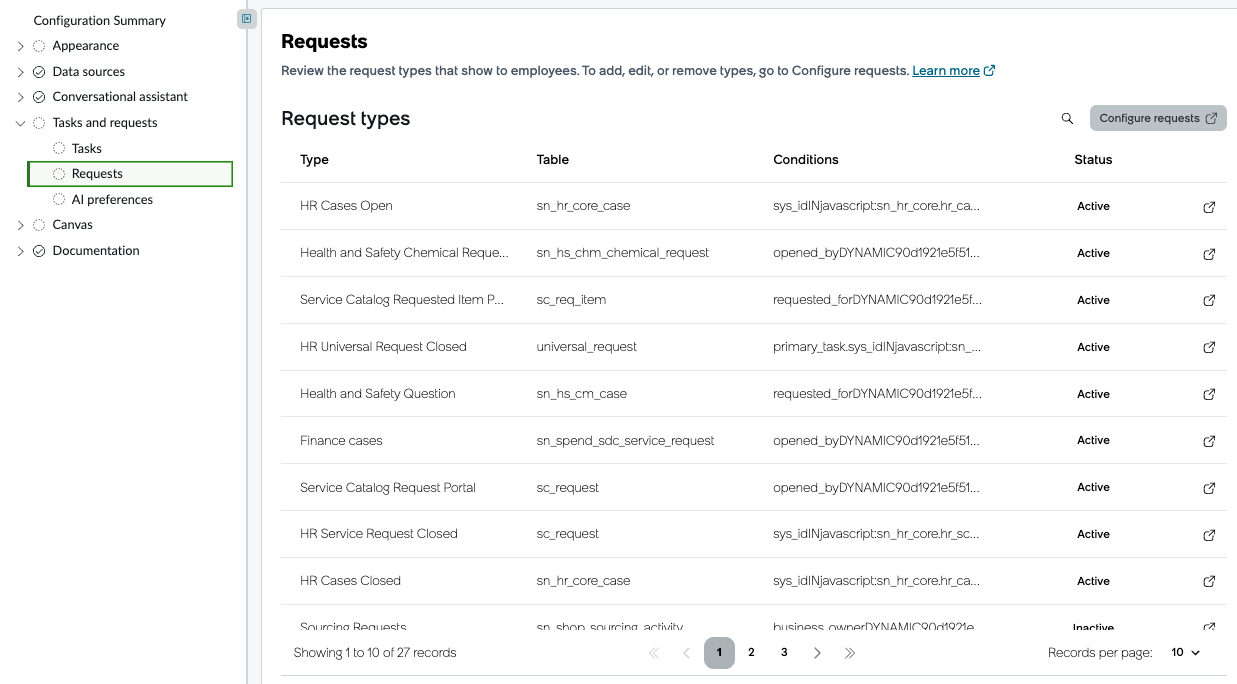This screenshot has height=684, width=1237.
Task: Open Service Catalog Requested Item external link icon
Action: tap(1209, 300)
